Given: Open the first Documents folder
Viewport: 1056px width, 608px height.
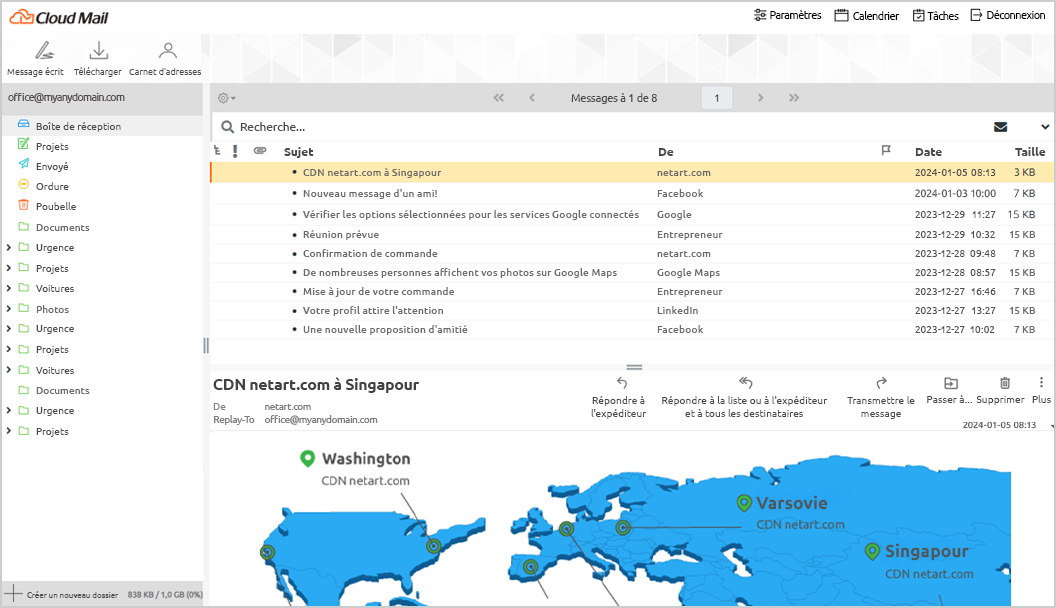Looking at the screenshot, I should pyautogui.click(x=62, y=228).
